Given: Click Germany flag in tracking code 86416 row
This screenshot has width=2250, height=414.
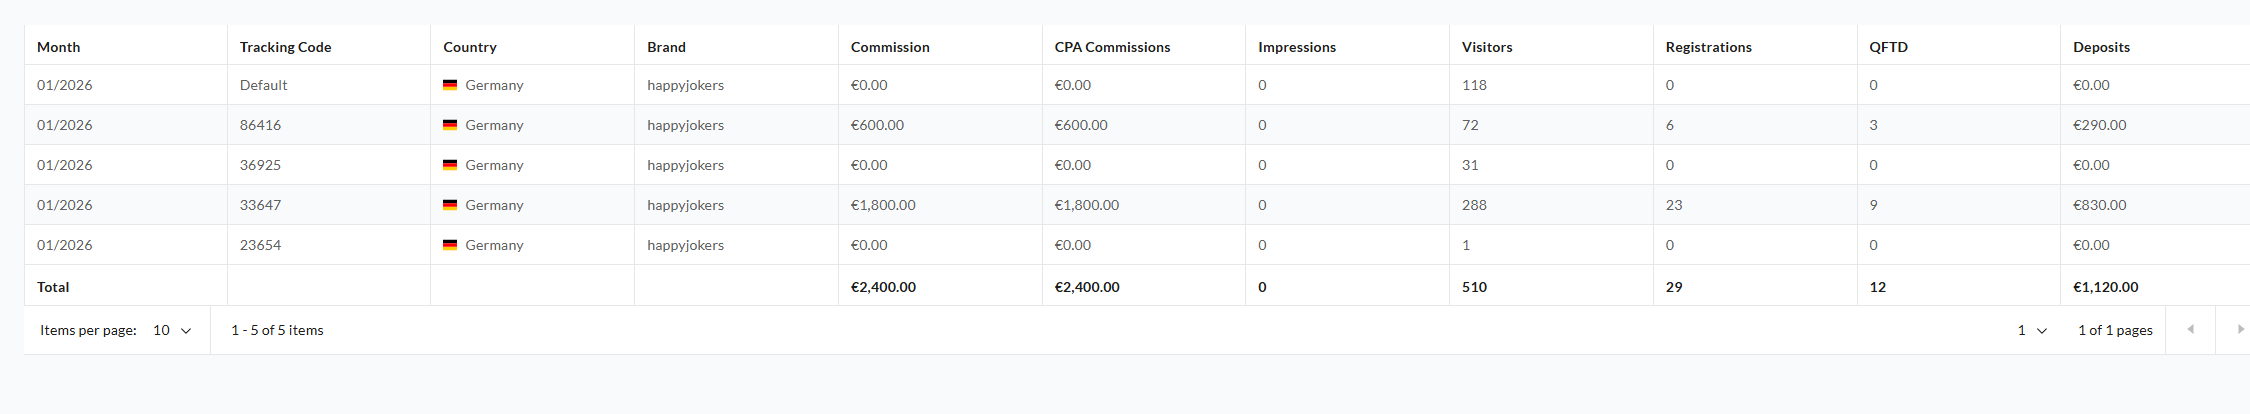Looking at the screenshot, I should [450, 125].
